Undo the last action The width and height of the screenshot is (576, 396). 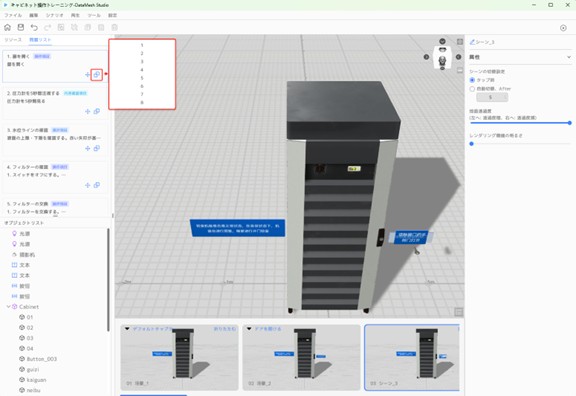[34, 28]
